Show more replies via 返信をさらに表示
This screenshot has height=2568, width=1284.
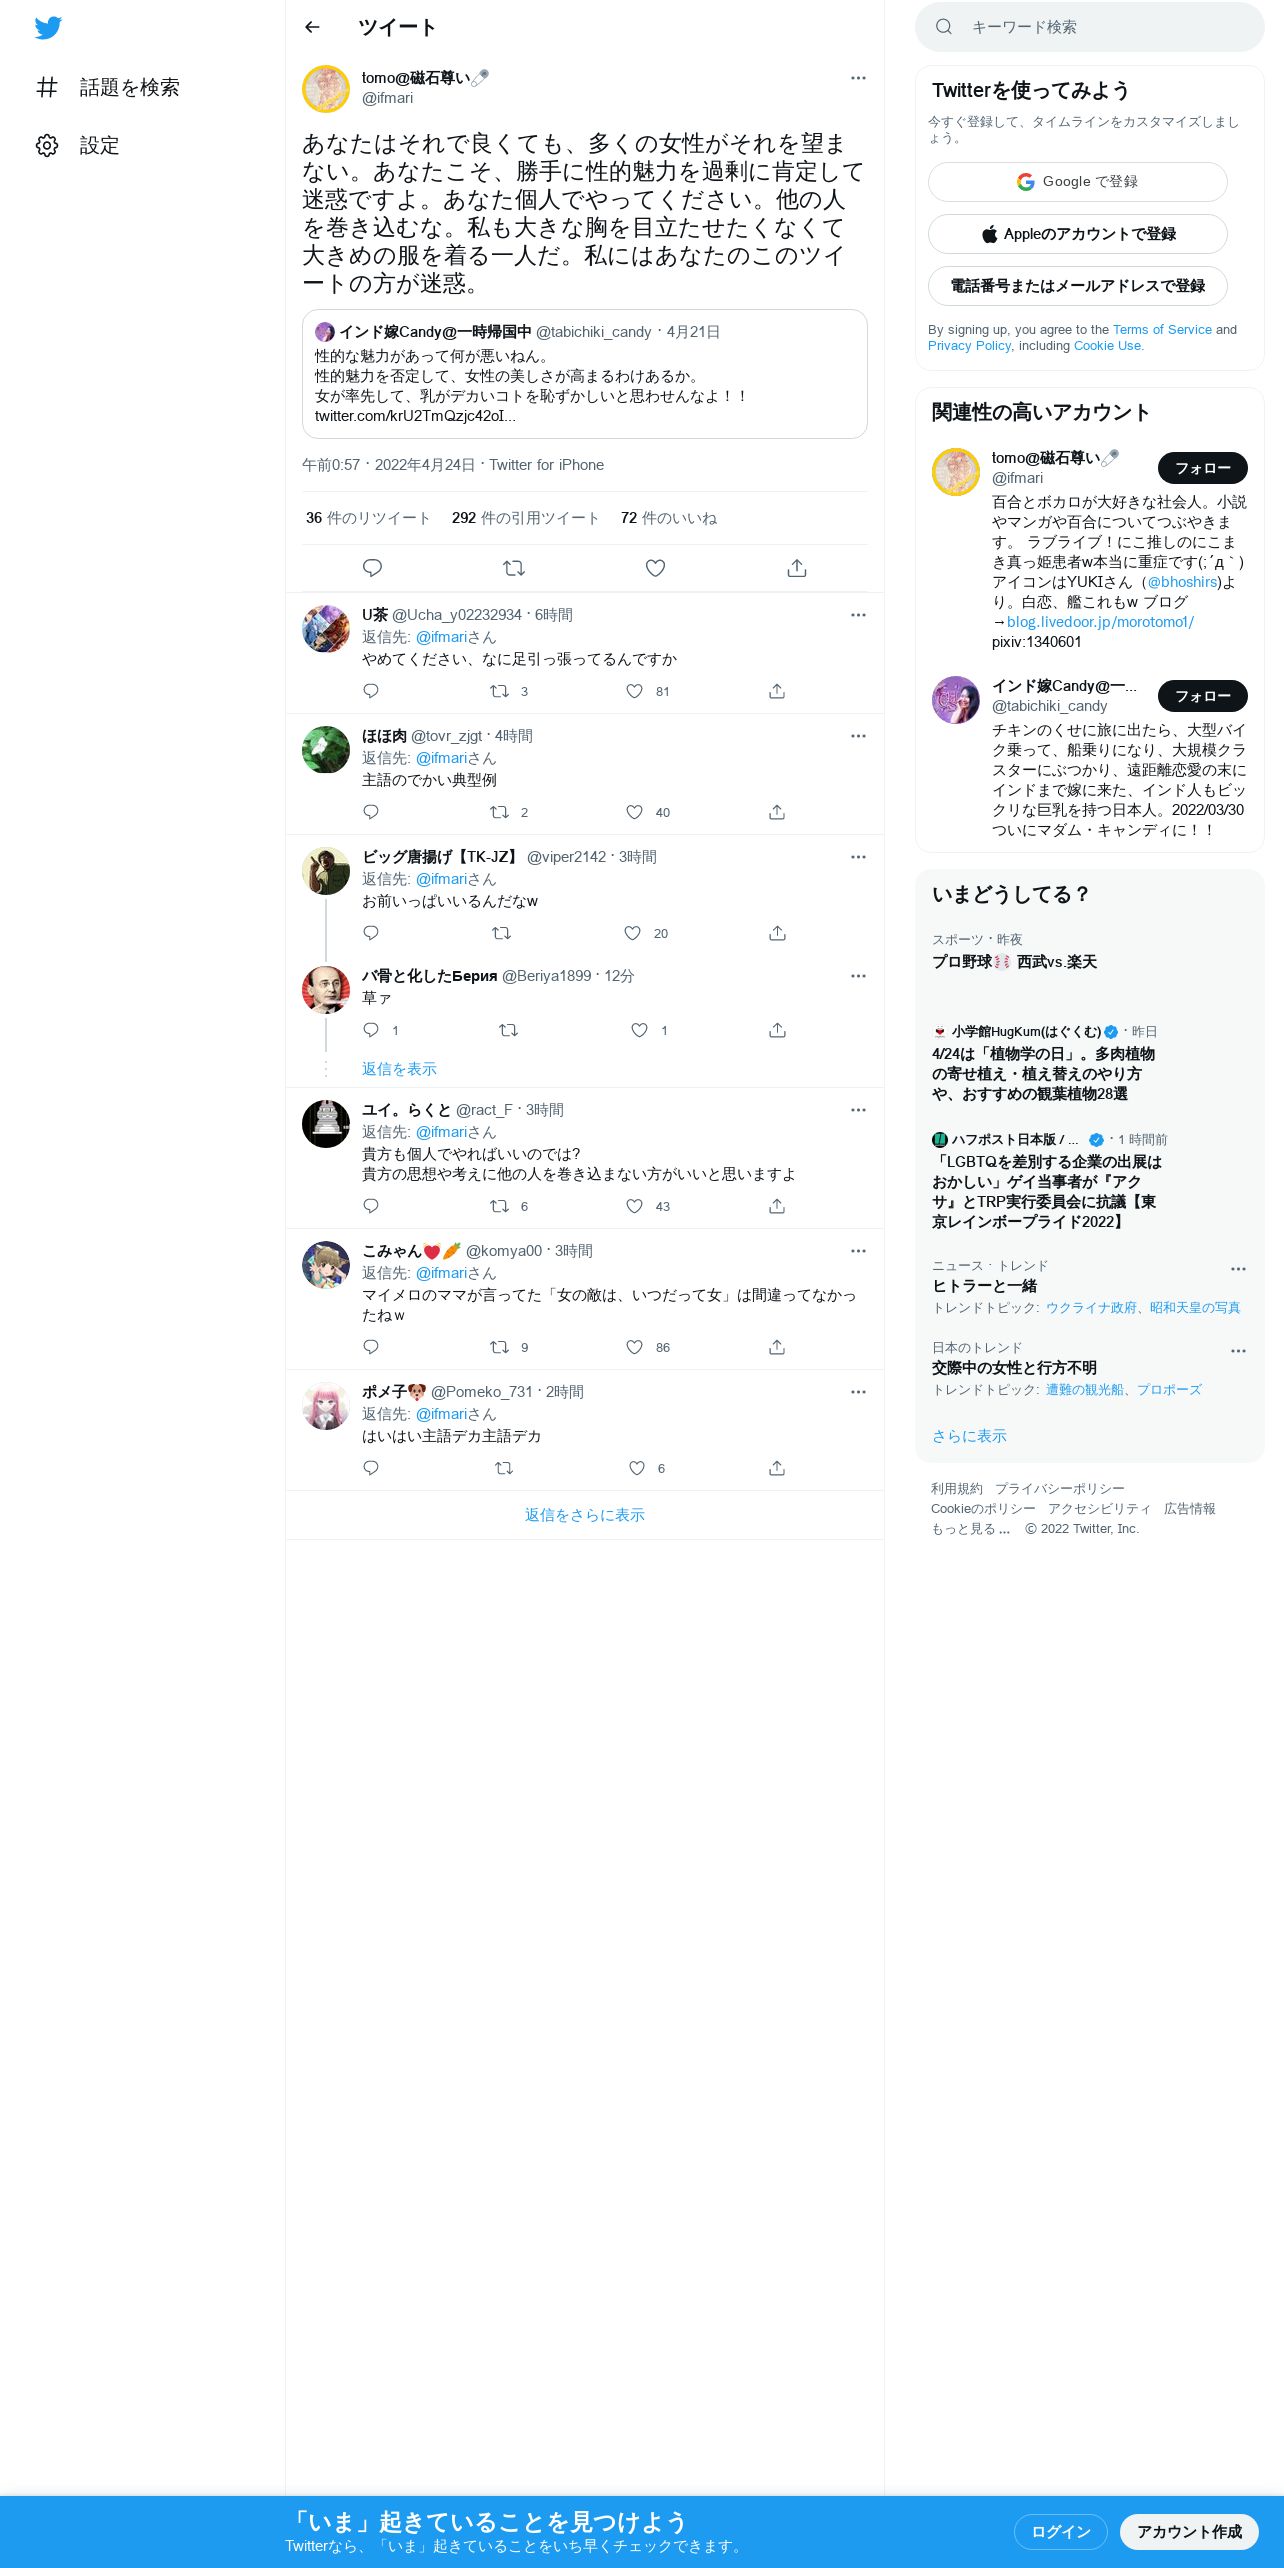585,1515
